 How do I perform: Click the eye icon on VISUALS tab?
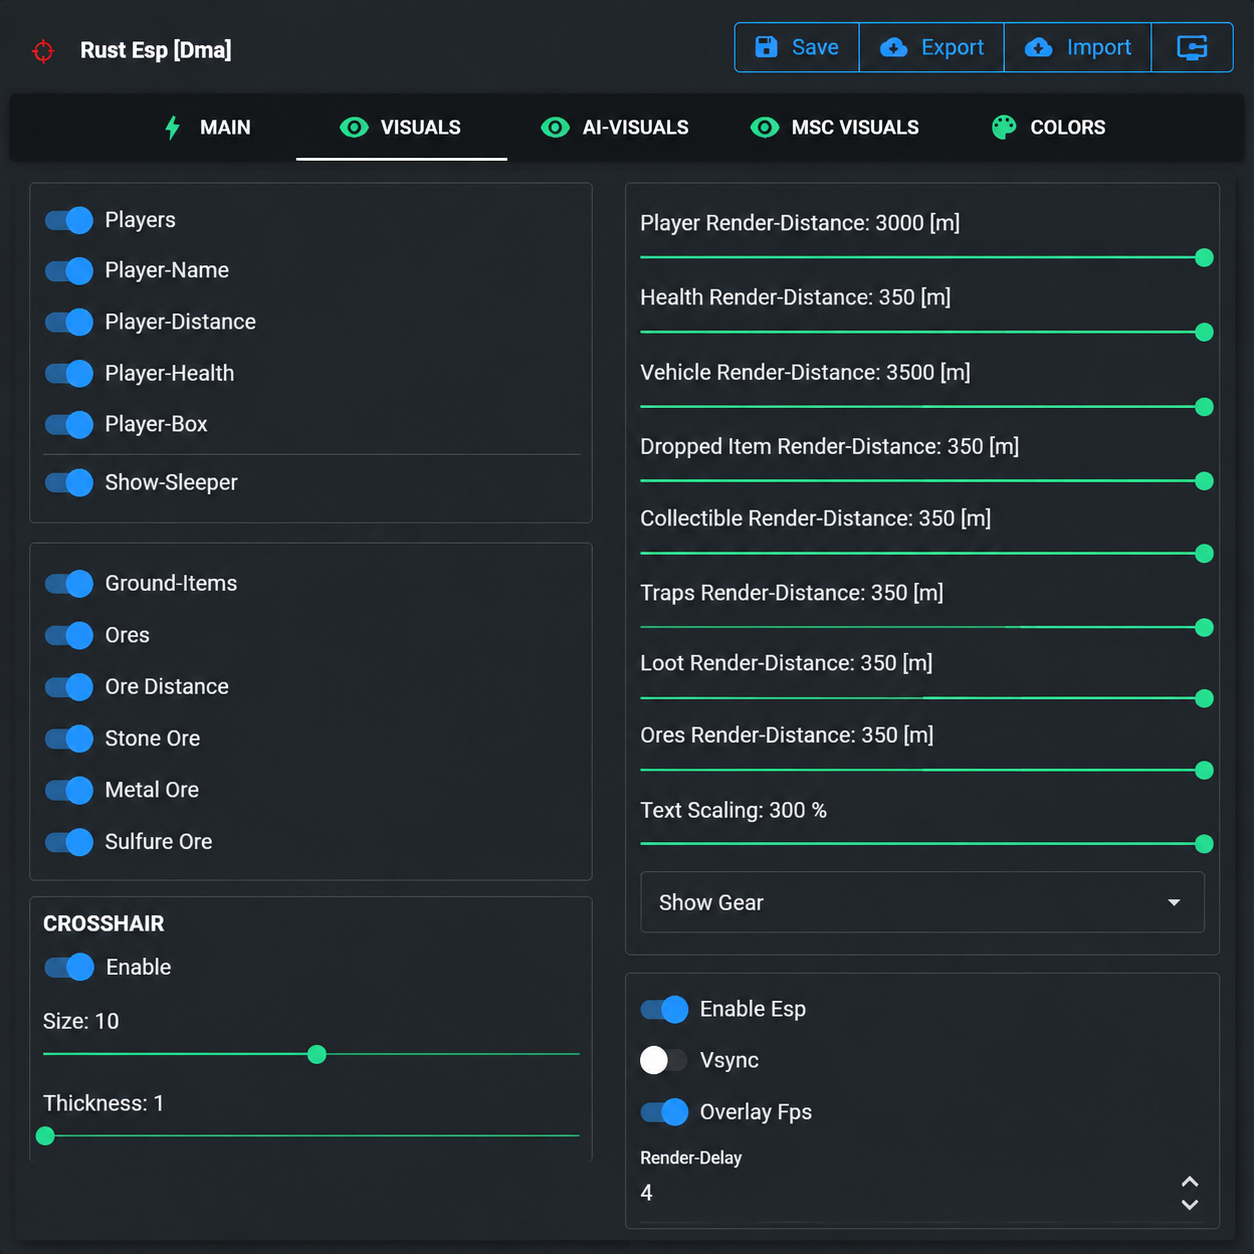(354, 127)
